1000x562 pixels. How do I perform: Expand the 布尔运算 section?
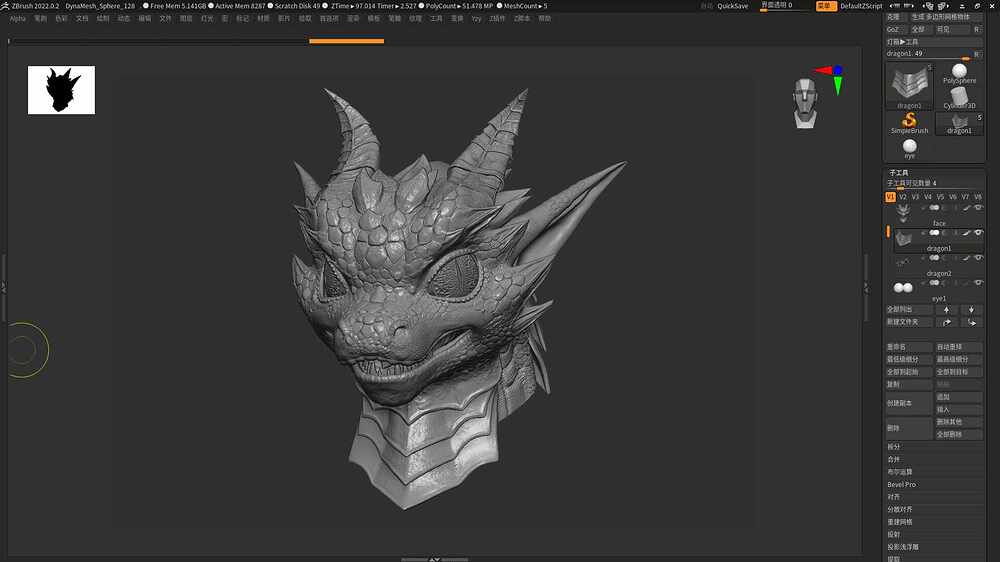[x=900, y=472]
